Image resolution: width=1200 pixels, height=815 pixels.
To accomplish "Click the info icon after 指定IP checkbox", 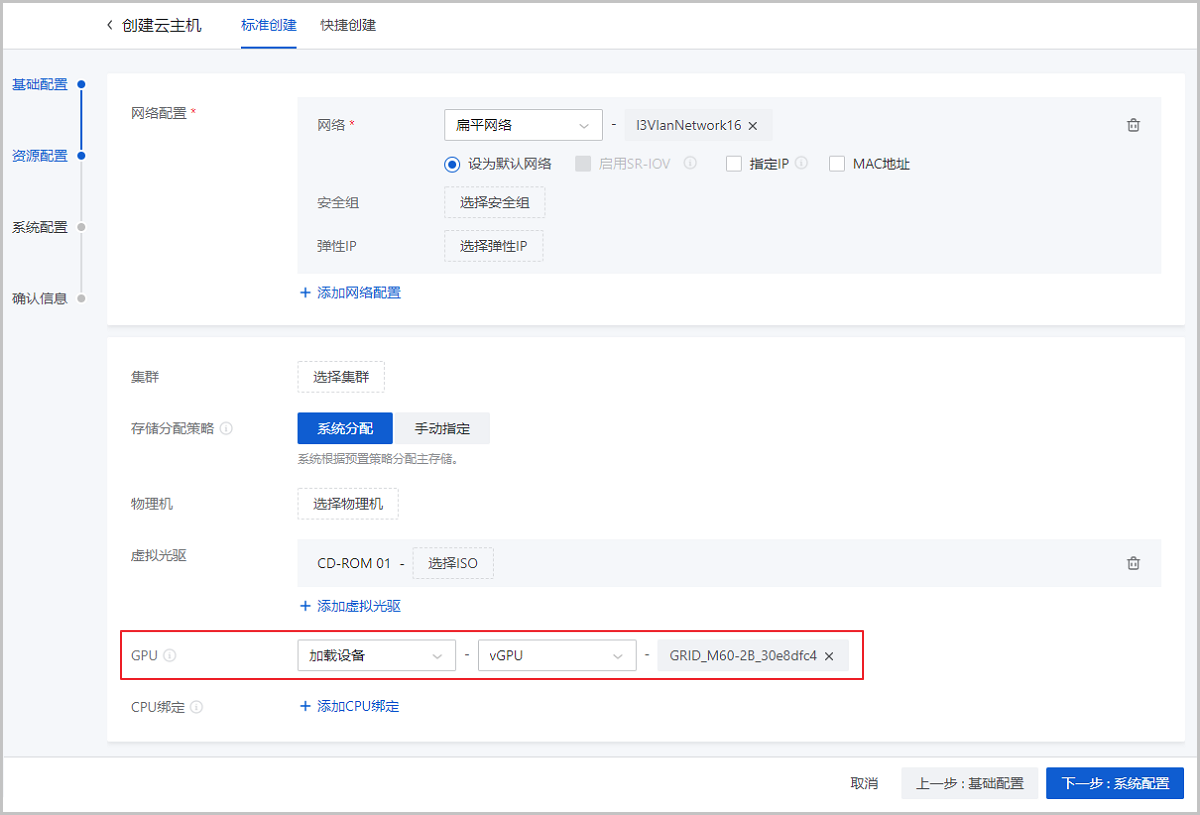I will click(x=799, y=163).
